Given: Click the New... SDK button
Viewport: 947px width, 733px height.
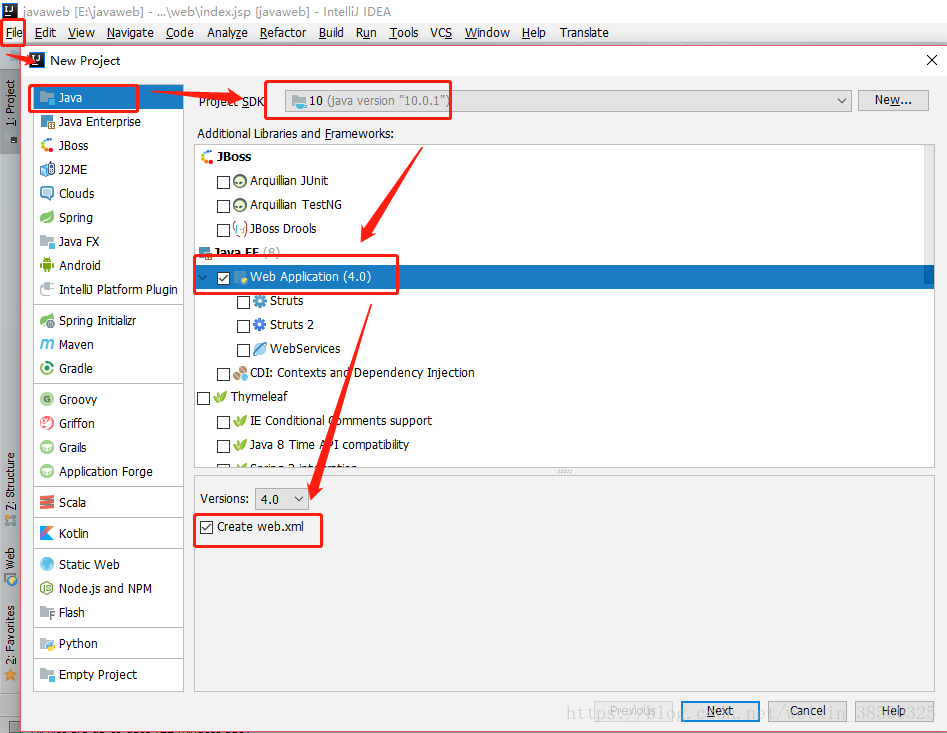Looking at the screenshot, I should pyautogui.click(x=893, y=100).
